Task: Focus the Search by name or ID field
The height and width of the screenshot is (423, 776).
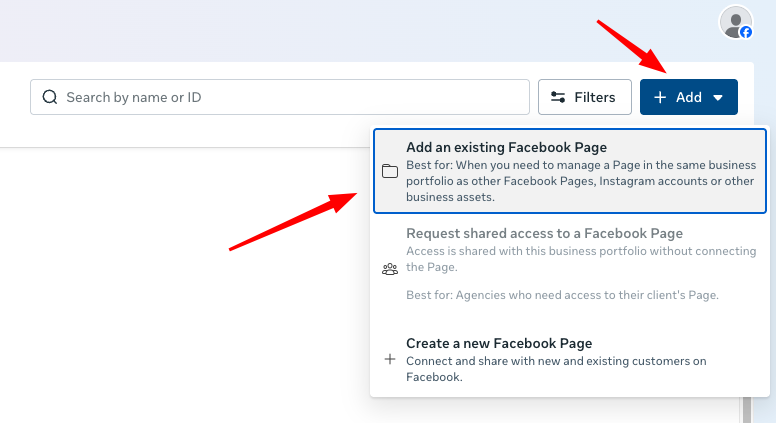Action: pos(280,97)
